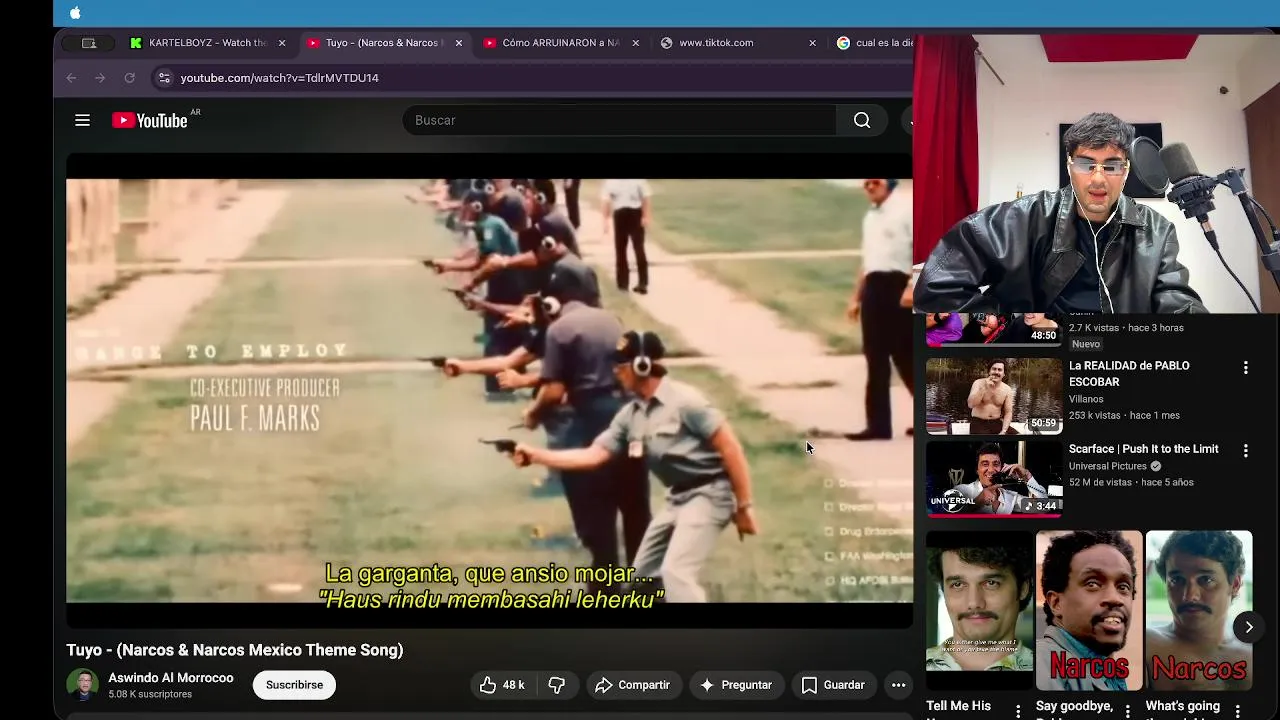Open options for 'Tell Me His' short
The image size is (1280, 720).
click(1018, 711)
